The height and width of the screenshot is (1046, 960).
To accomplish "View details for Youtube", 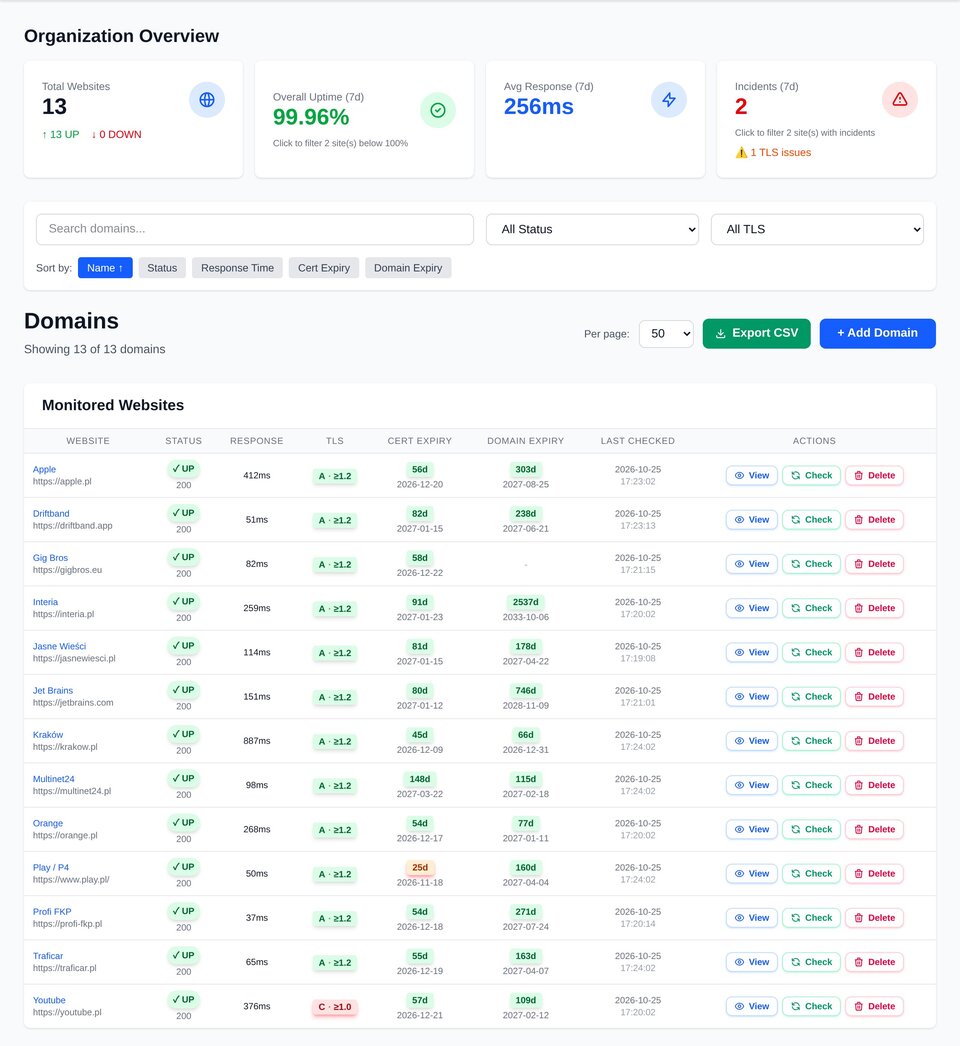I will [x=752, y=1007].
